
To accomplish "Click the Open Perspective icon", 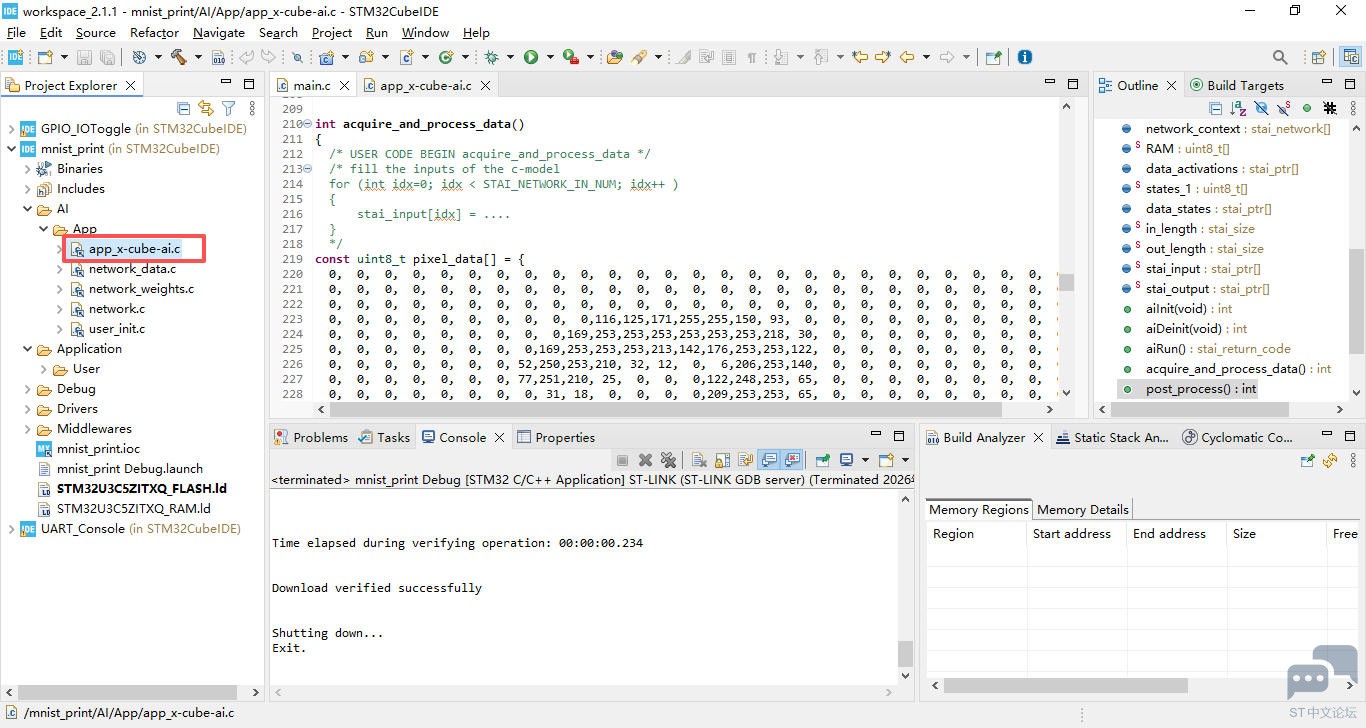I will tap(1319, 57).
